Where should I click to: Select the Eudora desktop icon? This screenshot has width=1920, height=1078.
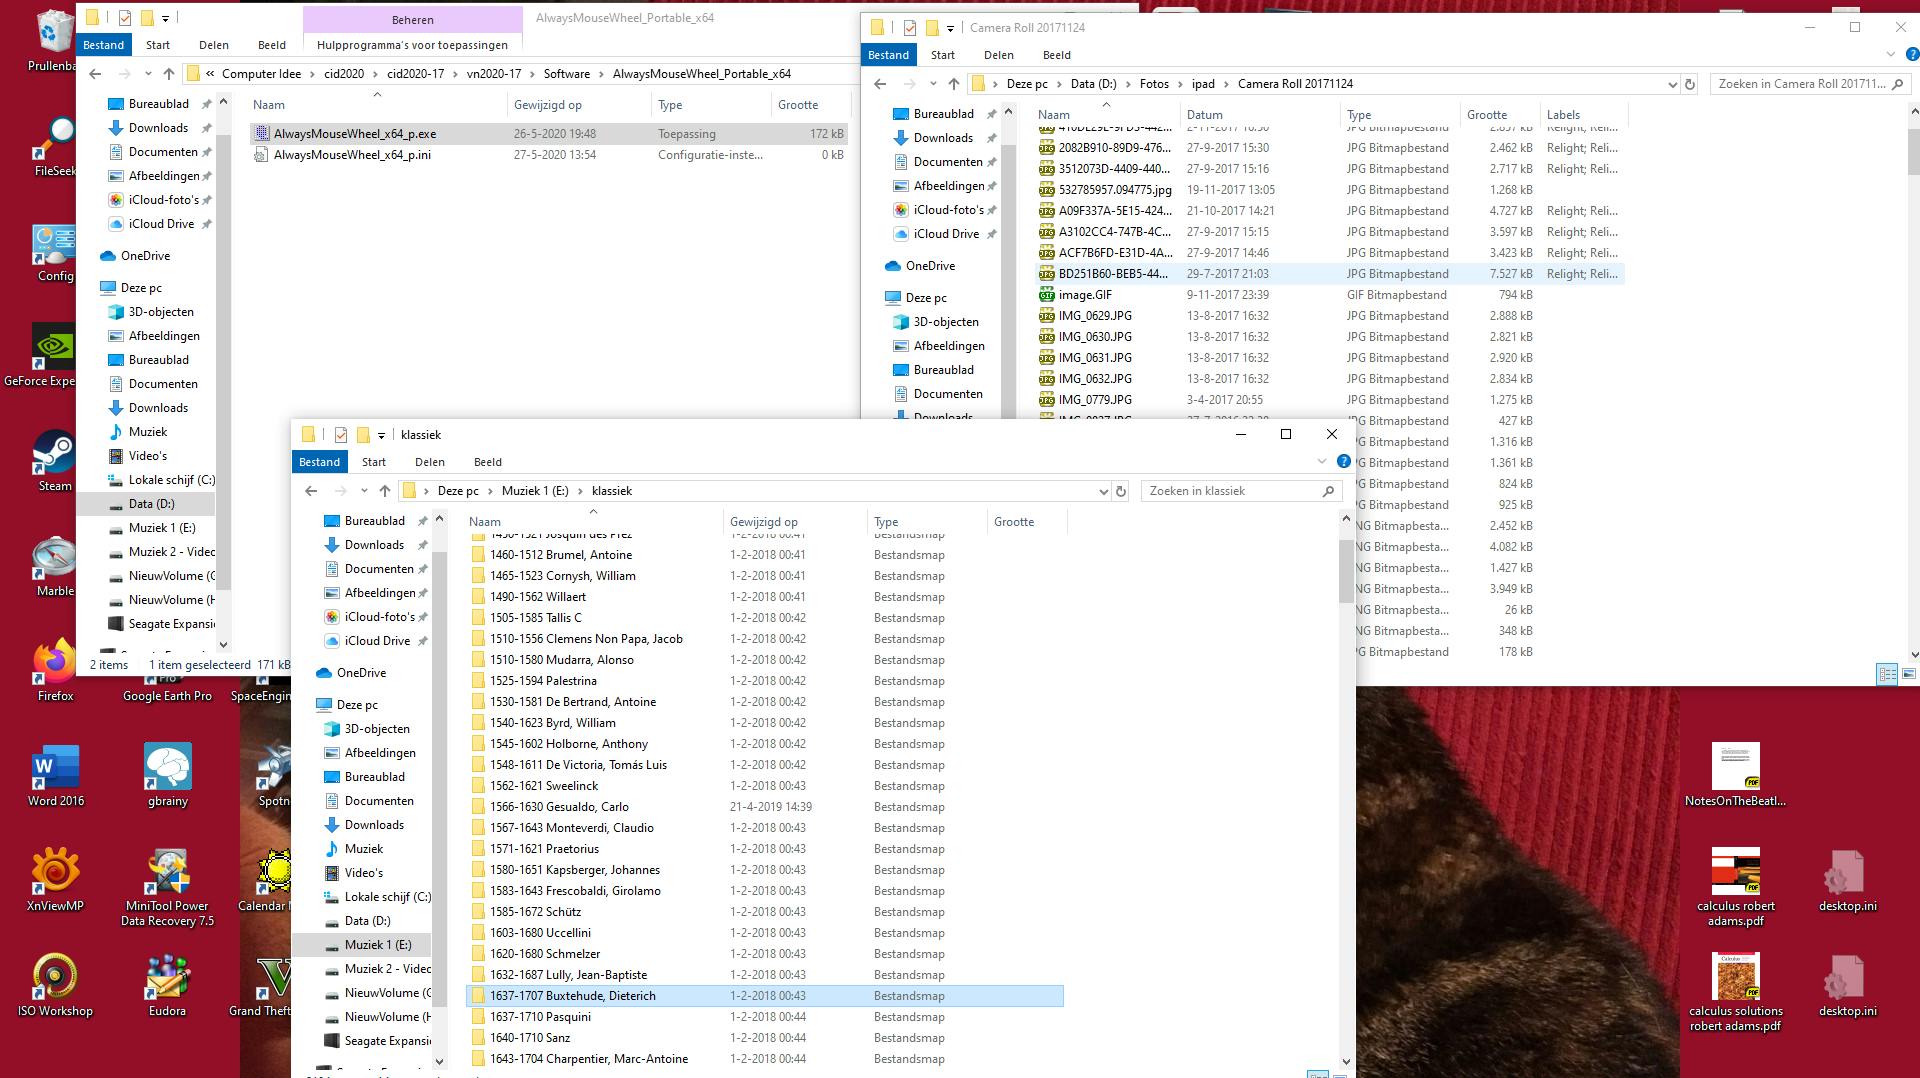168,985
